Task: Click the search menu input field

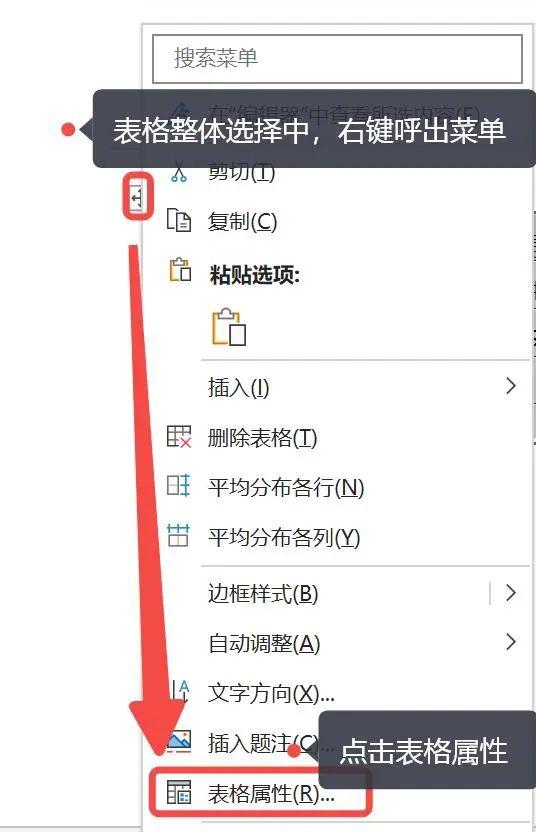Action: click(x=338, y=59)
